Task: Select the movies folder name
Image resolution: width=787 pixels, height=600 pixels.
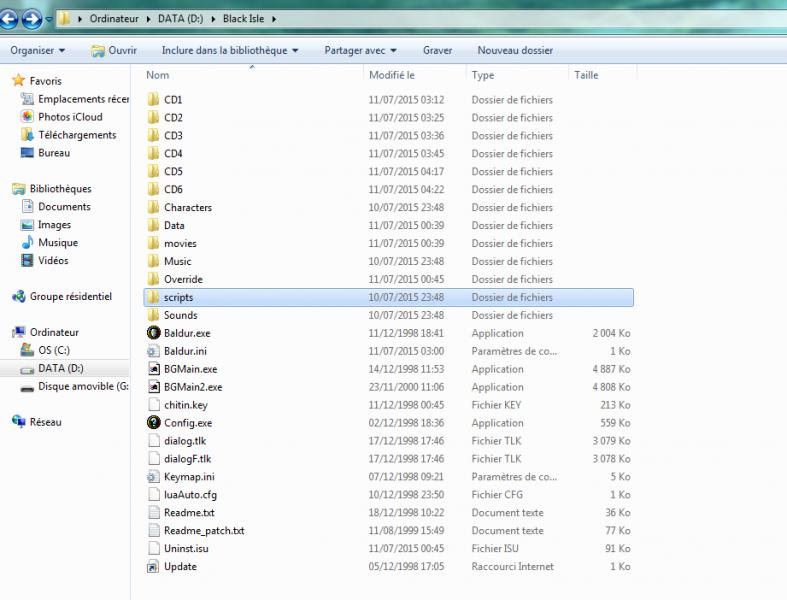Action: click(180, 244)
